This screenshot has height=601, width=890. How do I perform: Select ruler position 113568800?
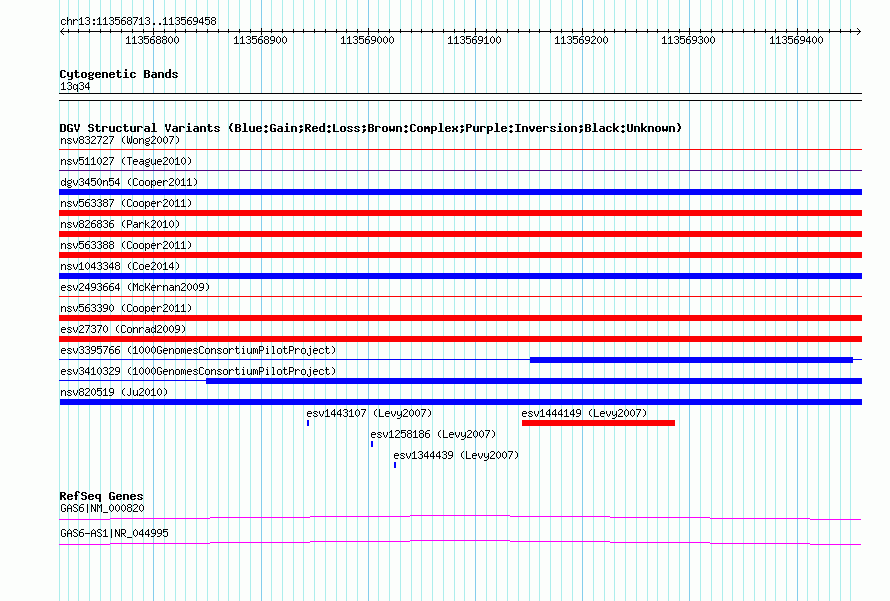pyautogui.click(x=152, y=40)
